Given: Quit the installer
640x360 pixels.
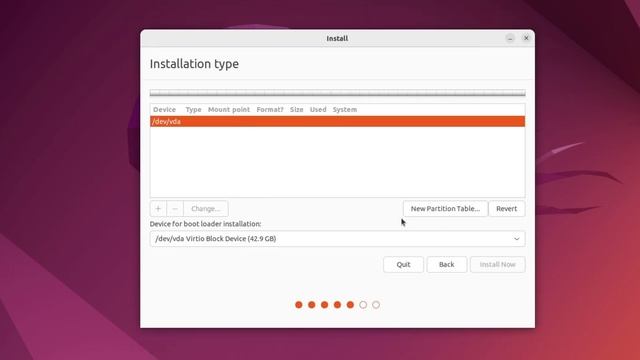Looking at the screenshot, I should point(403,264).
